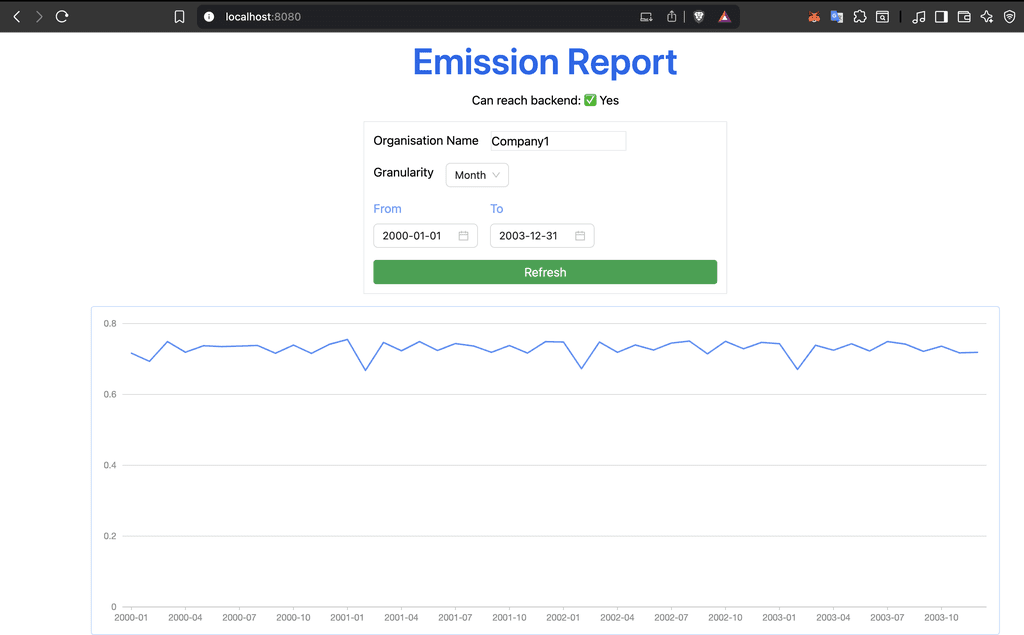The image size is (1024, 635).
Task: Expand the Granularity Month dropdown
Action: [x=477, y=175]
